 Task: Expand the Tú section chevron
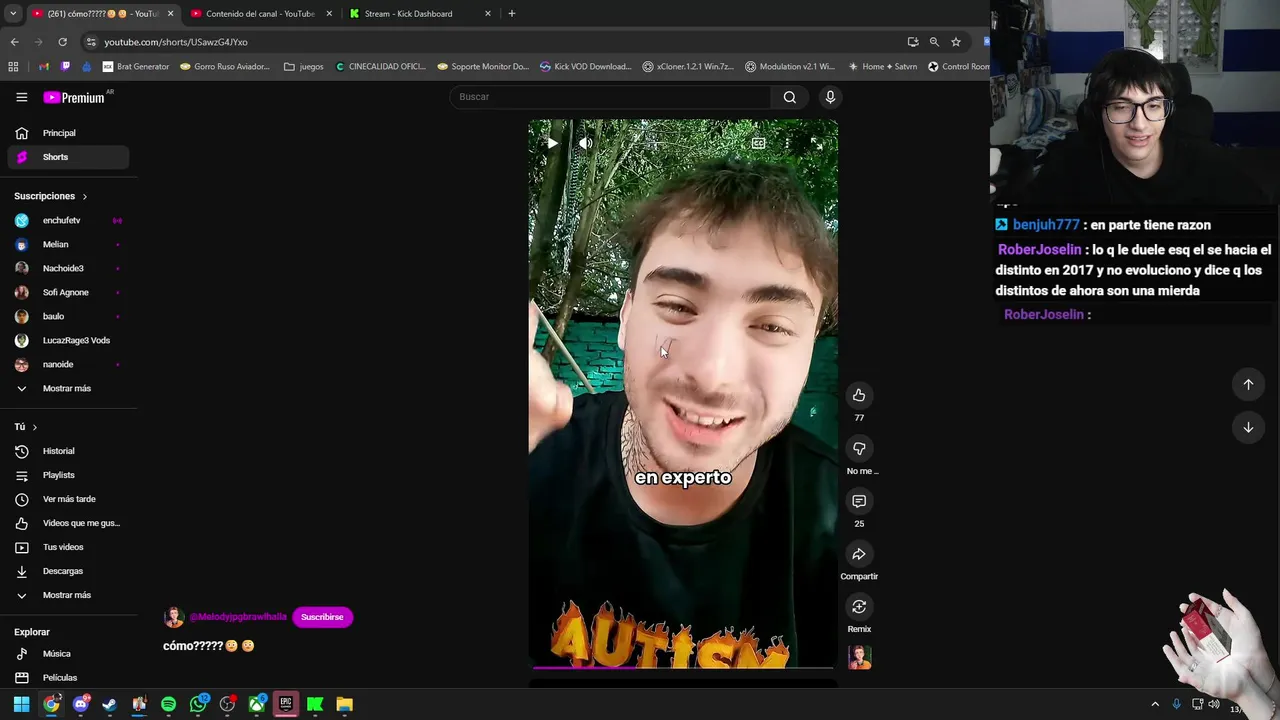pyautogui.click(x=34, y=427)
